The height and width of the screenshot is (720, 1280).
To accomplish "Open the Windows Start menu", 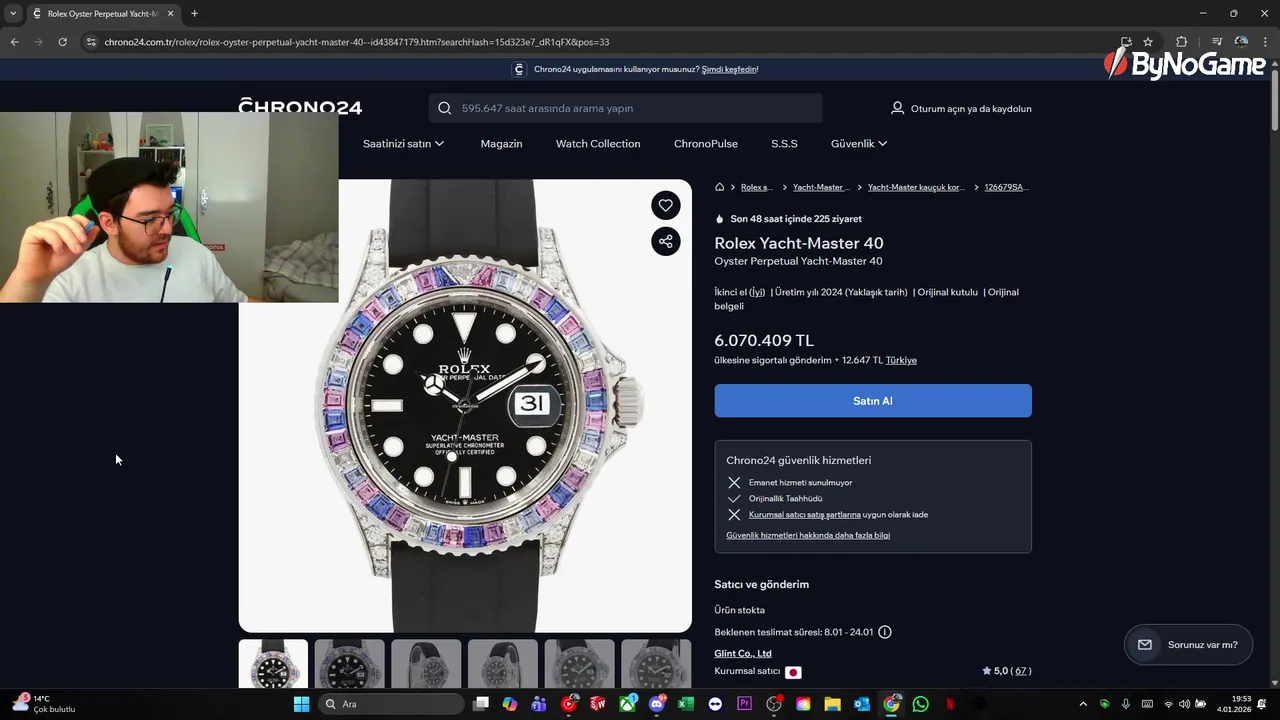I will pos(301,704).
